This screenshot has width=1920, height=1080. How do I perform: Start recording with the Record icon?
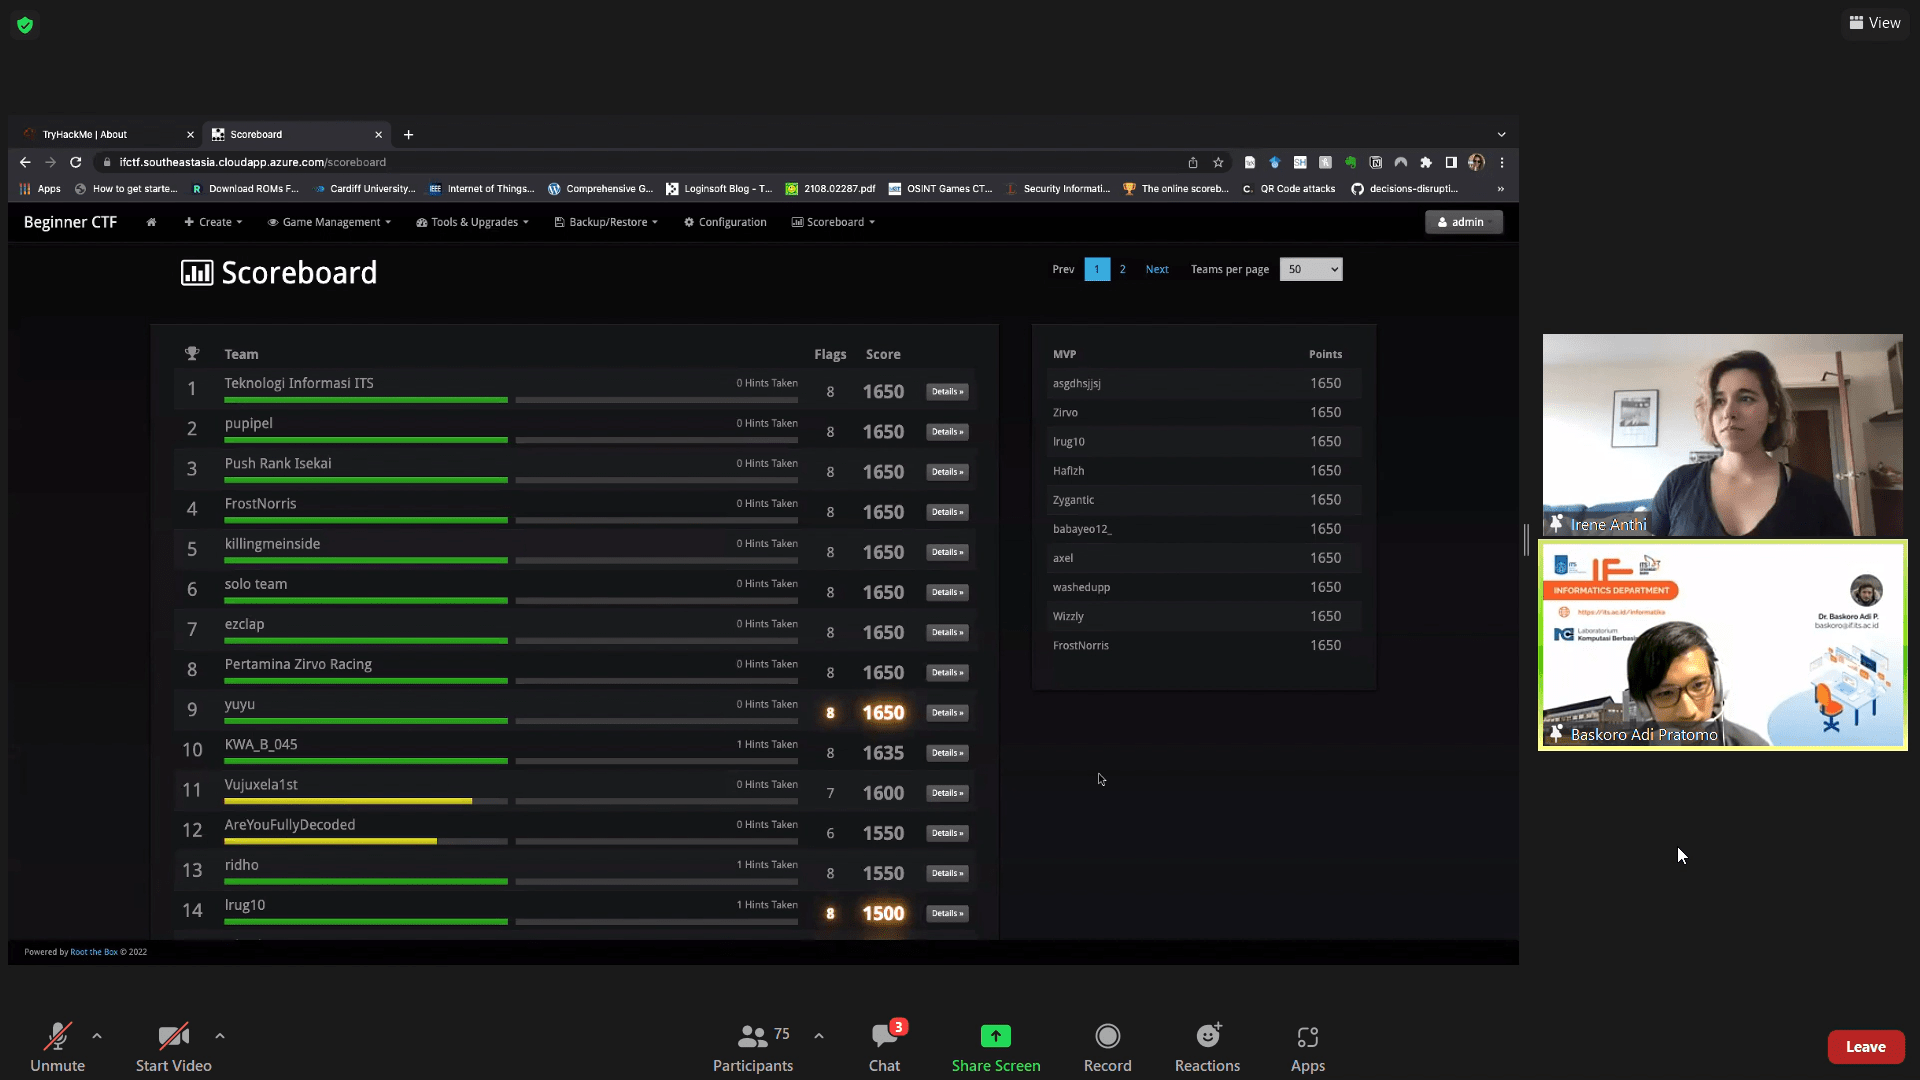(1107, 1037)
